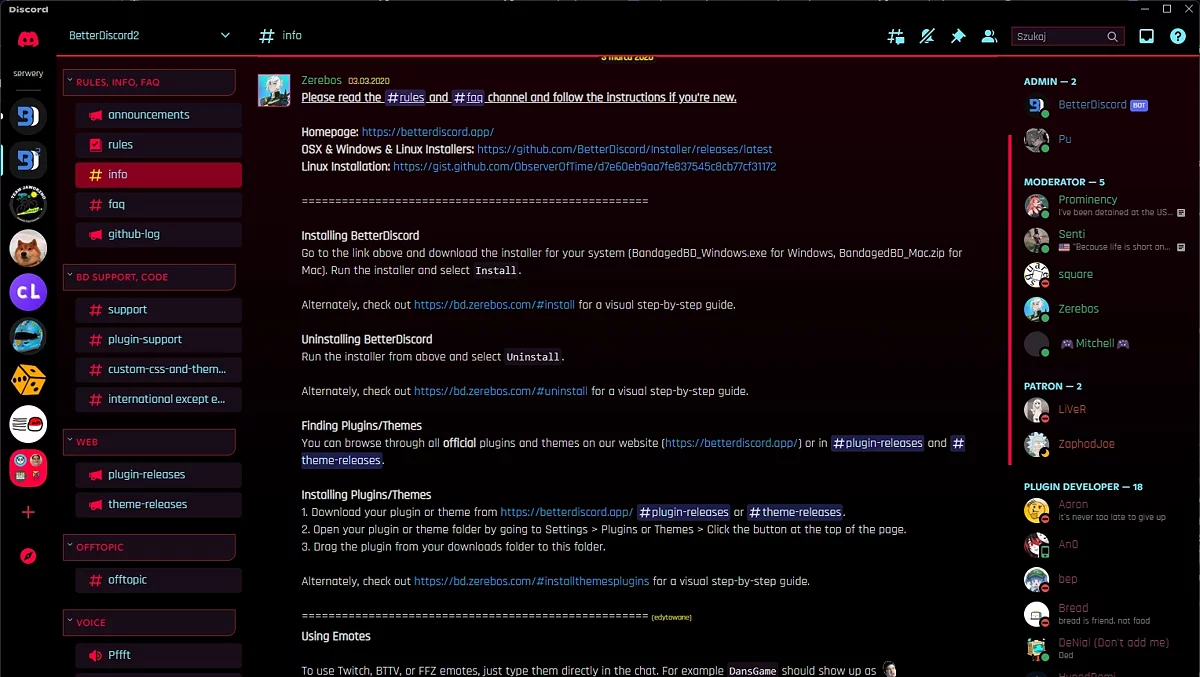Switch to the announcements channel

coord(158,115)
